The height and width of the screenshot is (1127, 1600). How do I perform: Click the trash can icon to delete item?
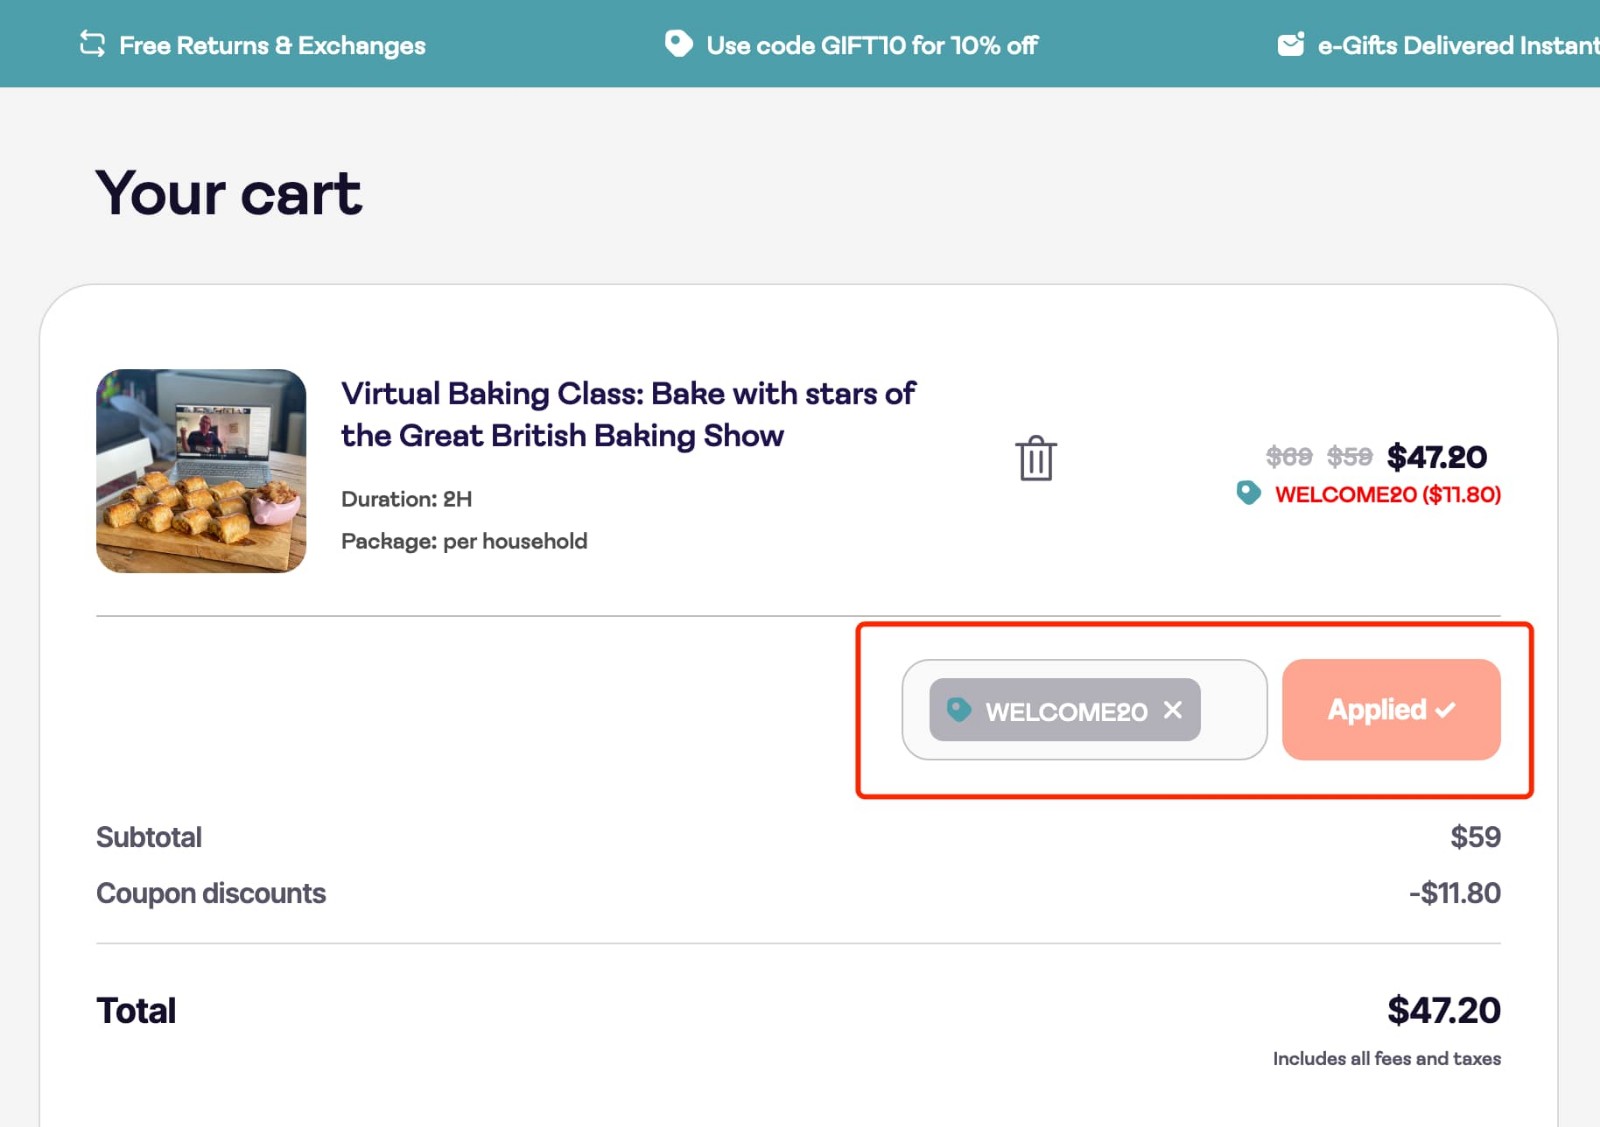pos(1037,459)
